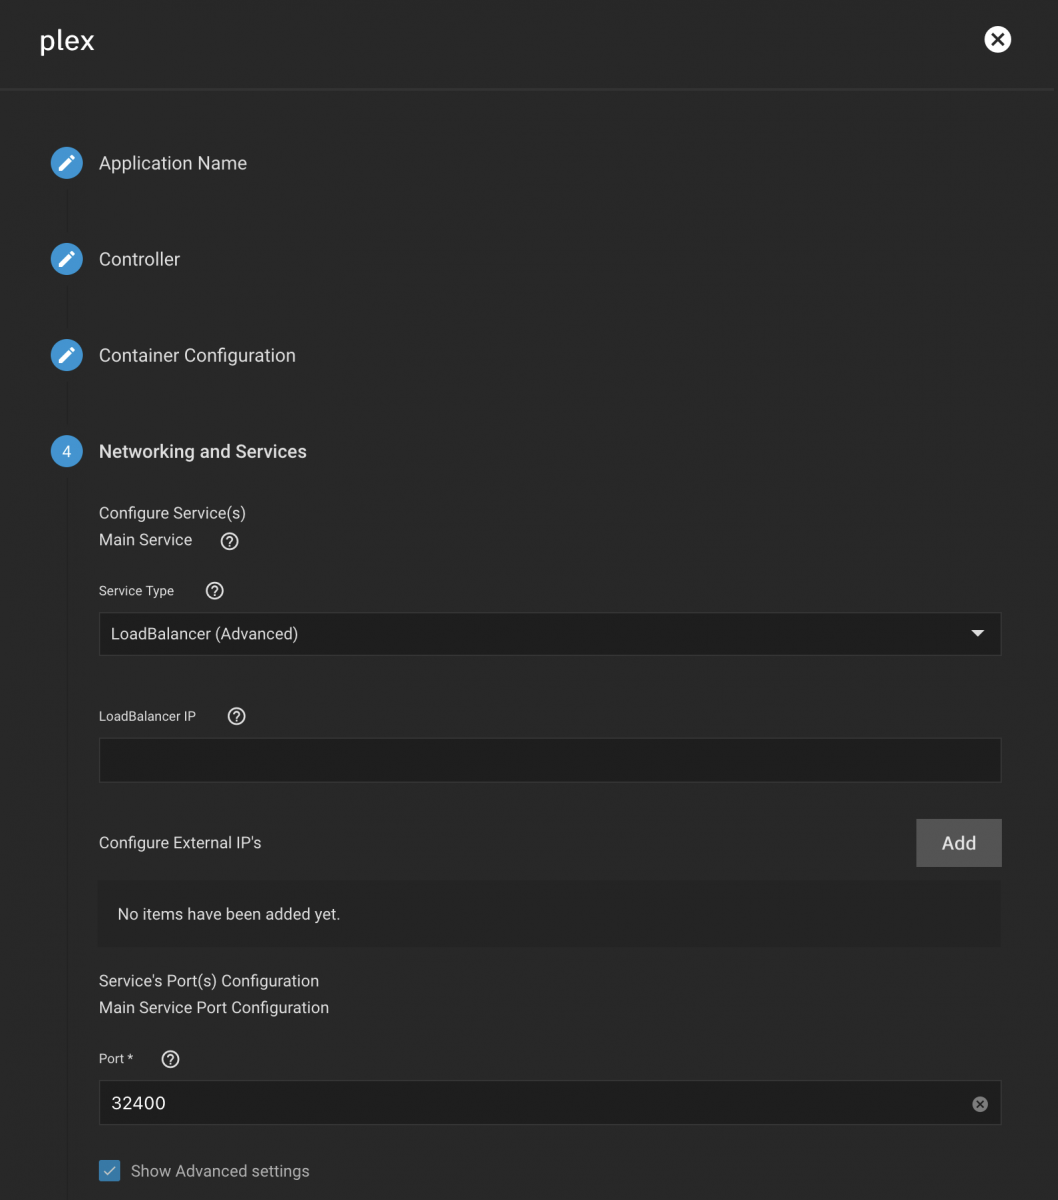Screen dimensions: 1058x1200
Task: Expand the Container Configuration step
Action: coord(197,355)
